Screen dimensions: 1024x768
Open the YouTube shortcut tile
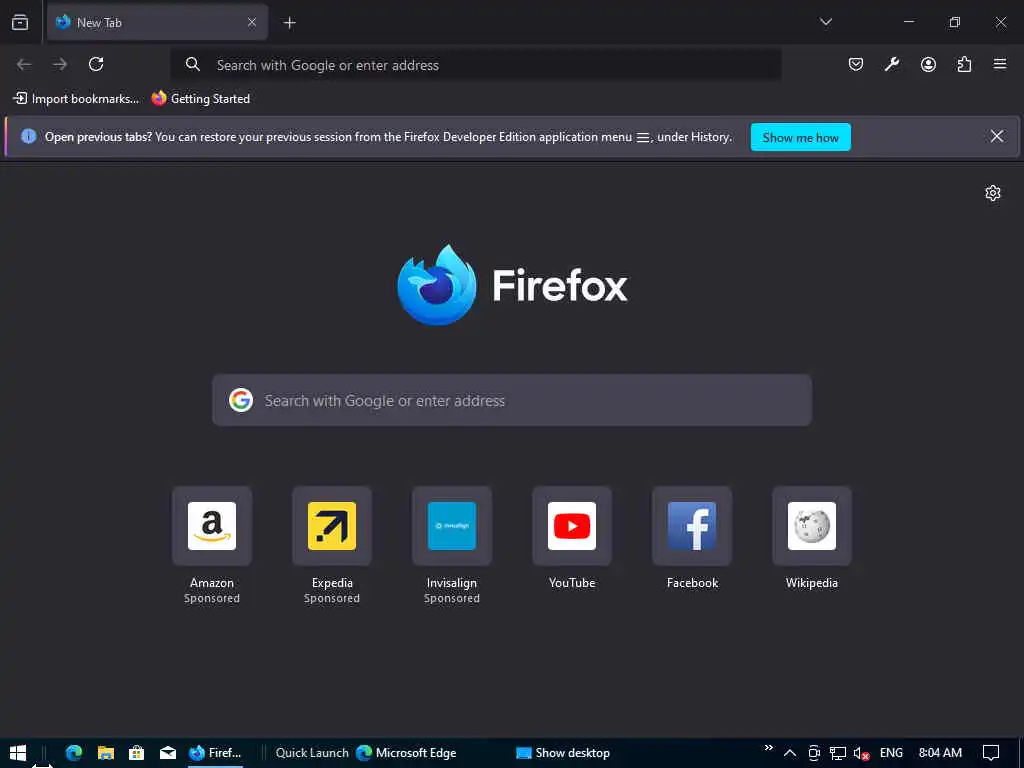pyautogui.click(x=572, y=526)
